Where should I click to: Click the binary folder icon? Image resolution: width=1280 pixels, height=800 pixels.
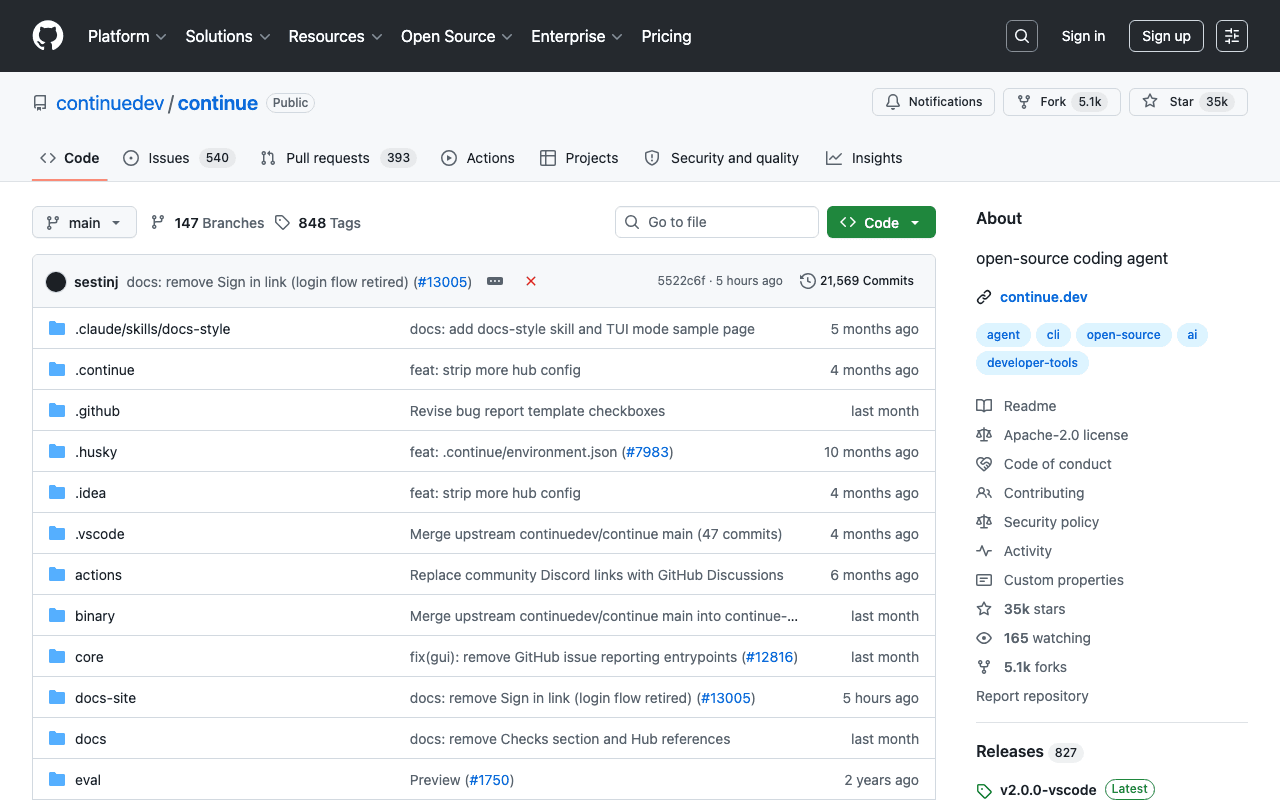57,616
